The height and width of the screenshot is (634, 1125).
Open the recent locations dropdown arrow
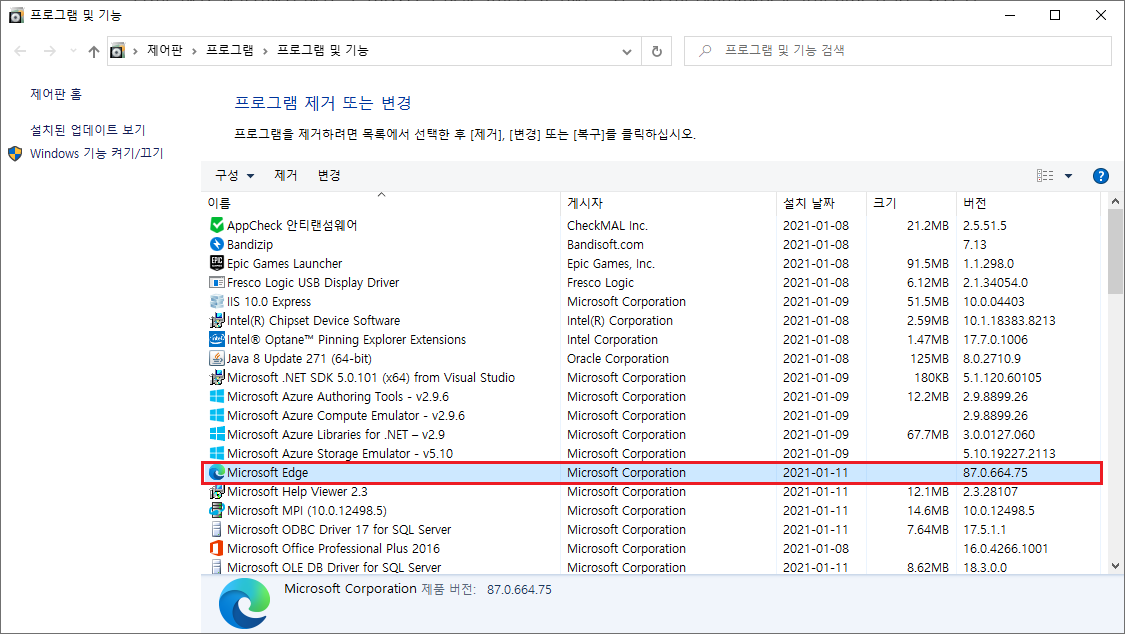[73, 51]
